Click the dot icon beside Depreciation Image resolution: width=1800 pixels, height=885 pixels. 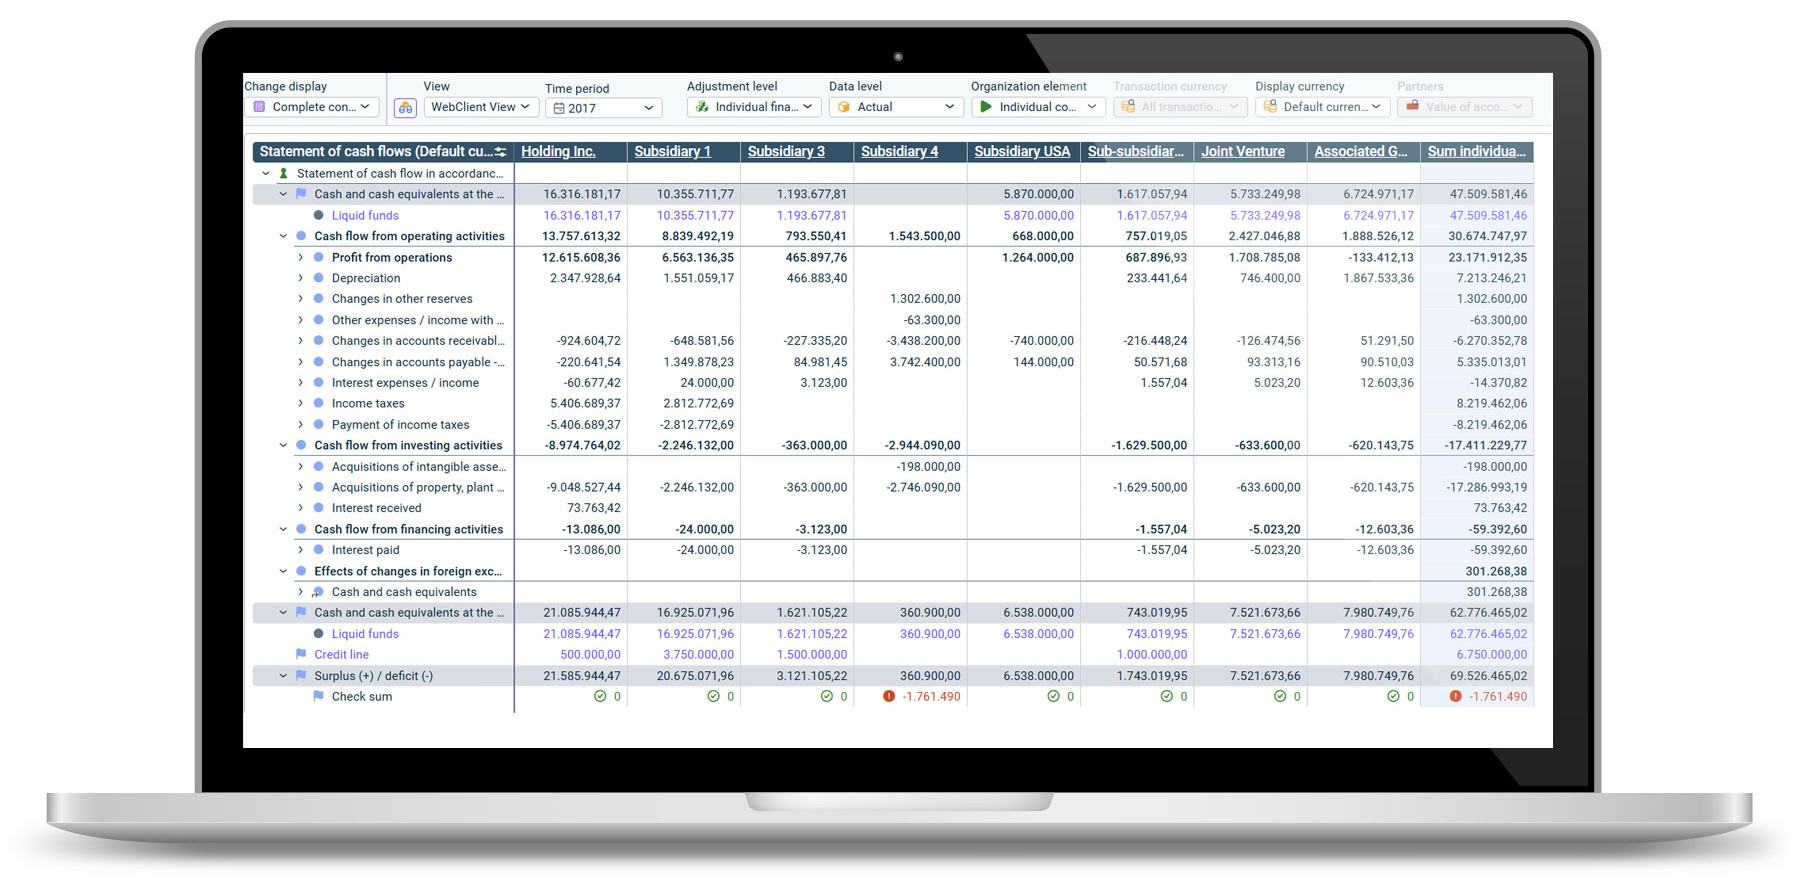coord(318,278)
